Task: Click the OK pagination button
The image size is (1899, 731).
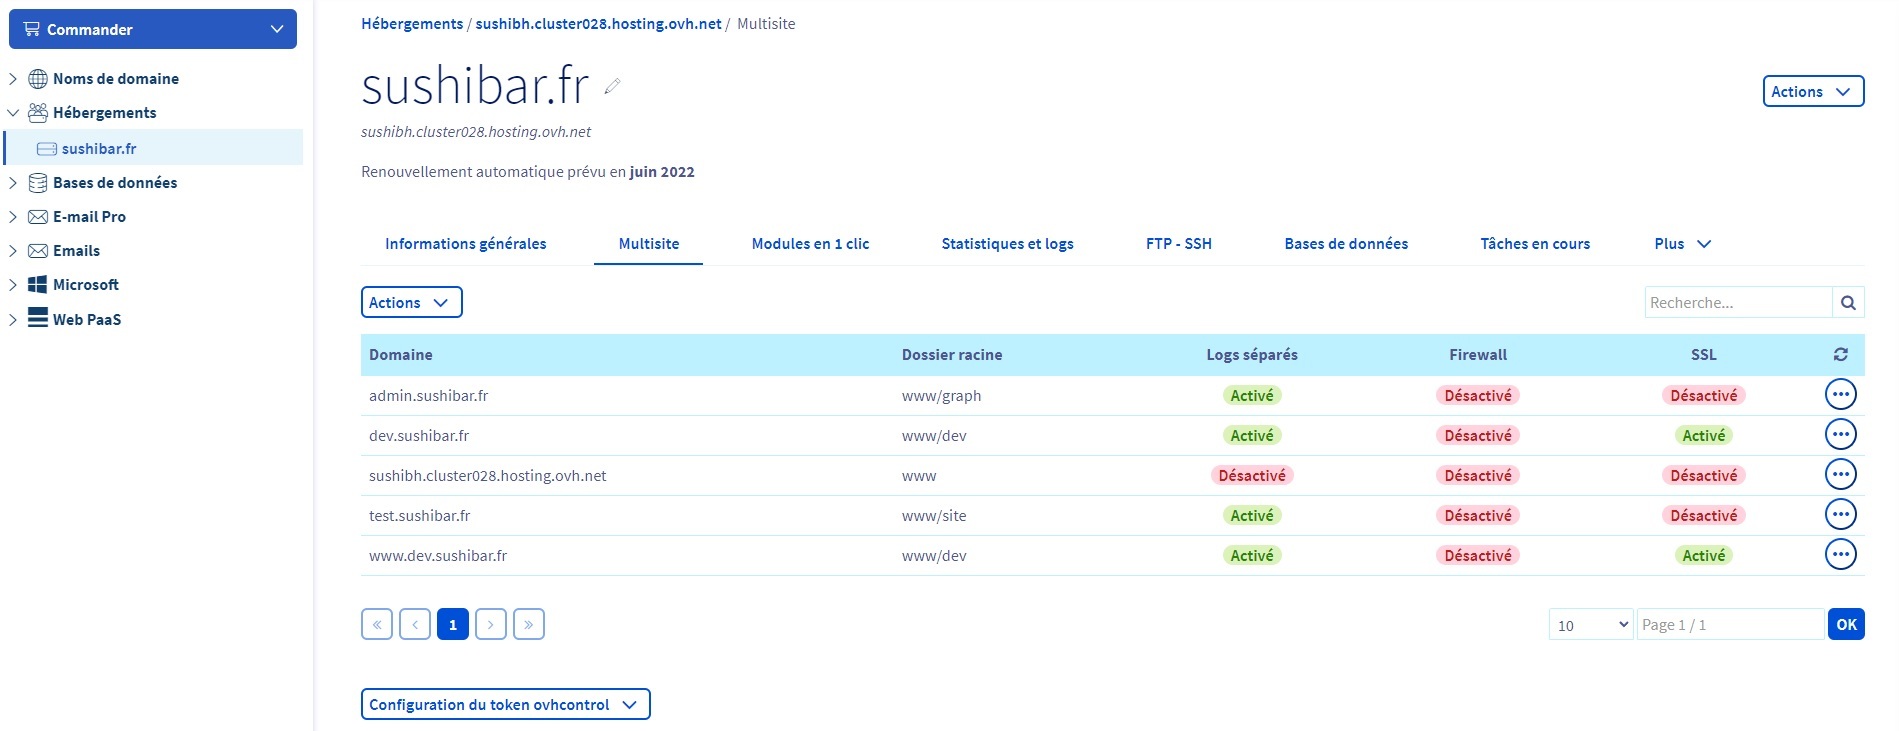Action: click(x=1845, y=625)
